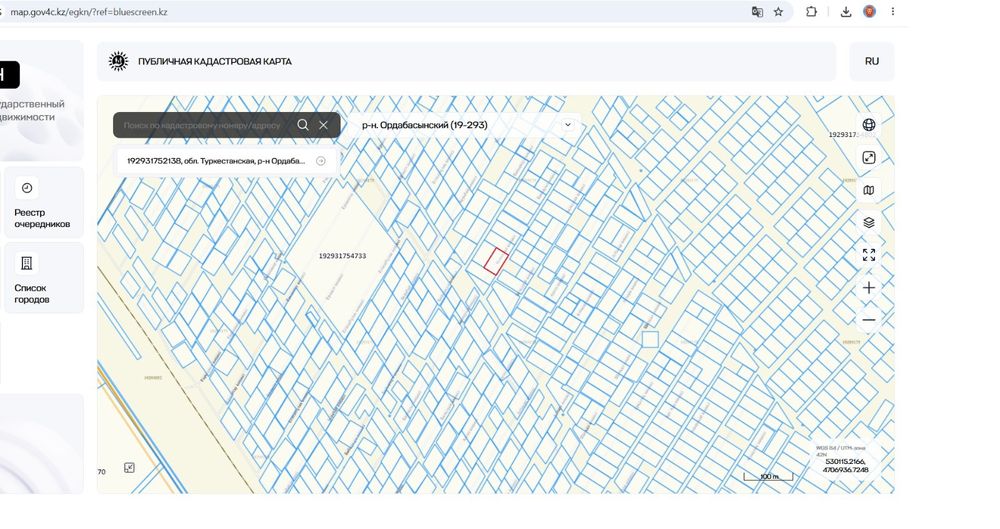
Task: Click the Публичная кадастровая карта title
Action: 215,61
